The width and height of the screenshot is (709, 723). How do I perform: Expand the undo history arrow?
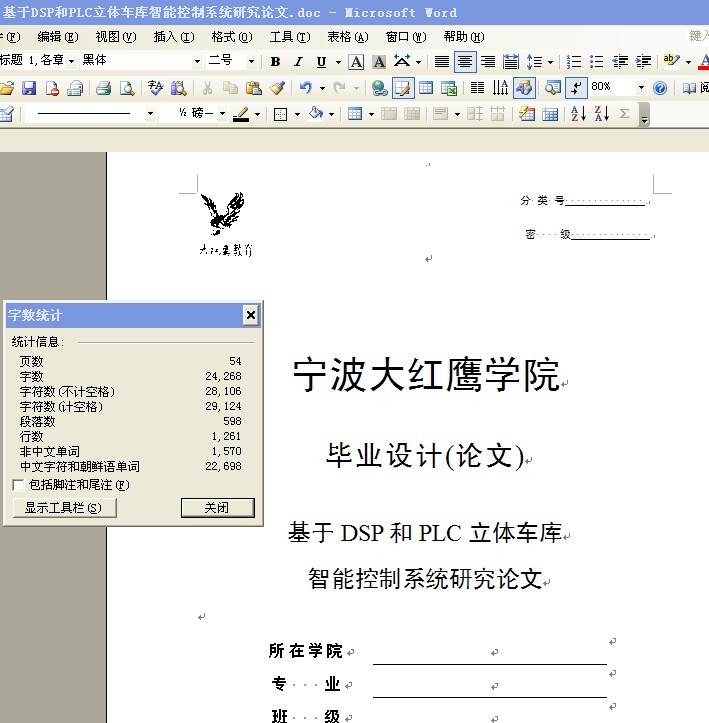322,88
